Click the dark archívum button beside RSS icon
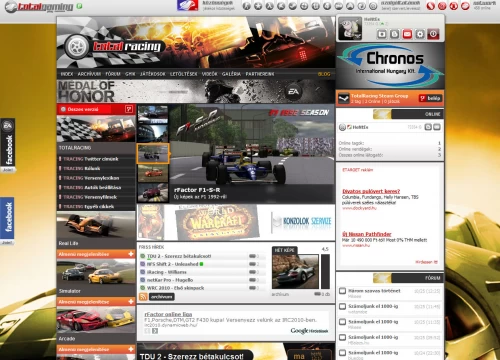 [162, 297]
